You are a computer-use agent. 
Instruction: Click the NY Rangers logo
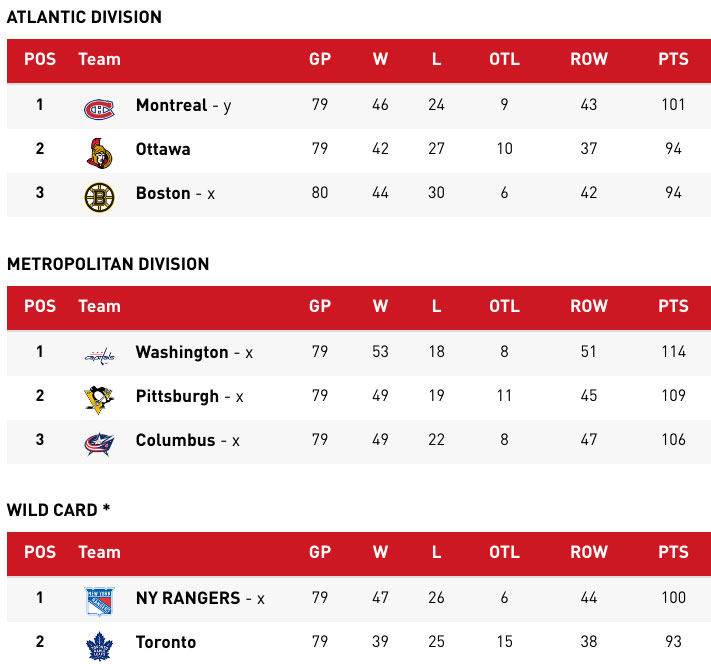[99, 600]
